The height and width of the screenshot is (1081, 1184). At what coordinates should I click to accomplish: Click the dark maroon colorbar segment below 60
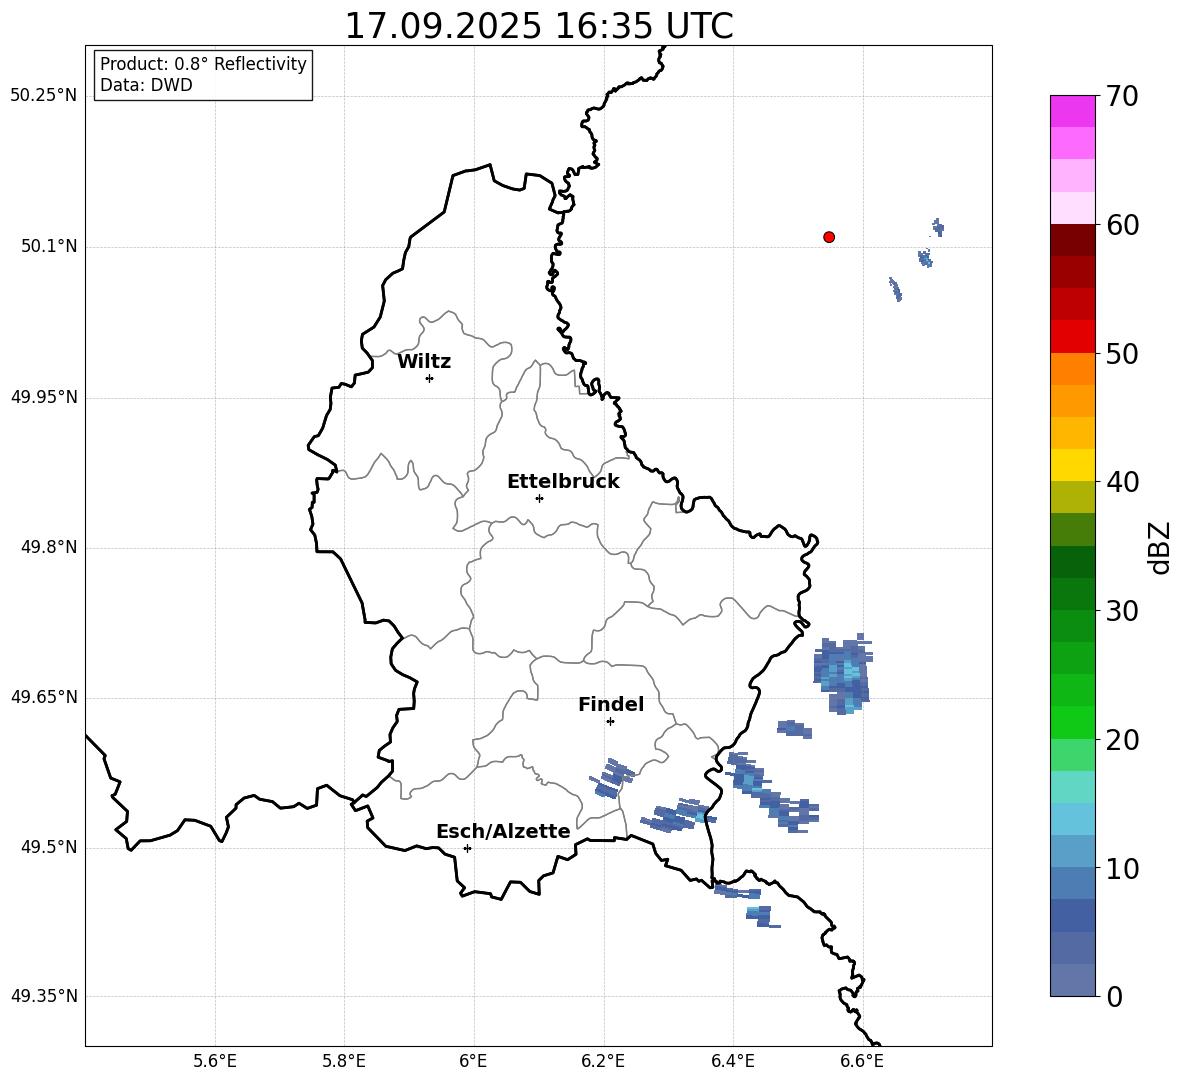[x=1072, y=240]
